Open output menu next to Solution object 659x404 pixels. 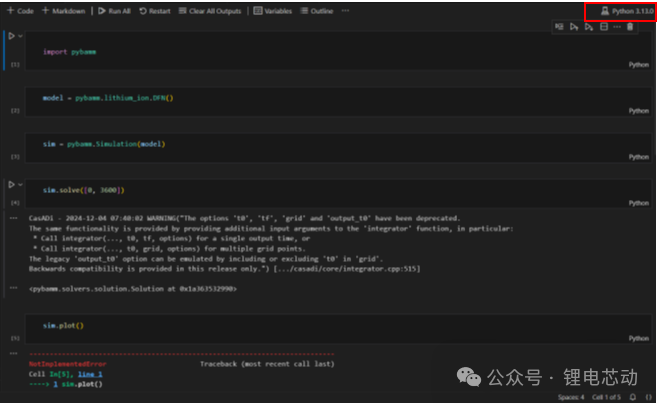[x=14, y=288]
